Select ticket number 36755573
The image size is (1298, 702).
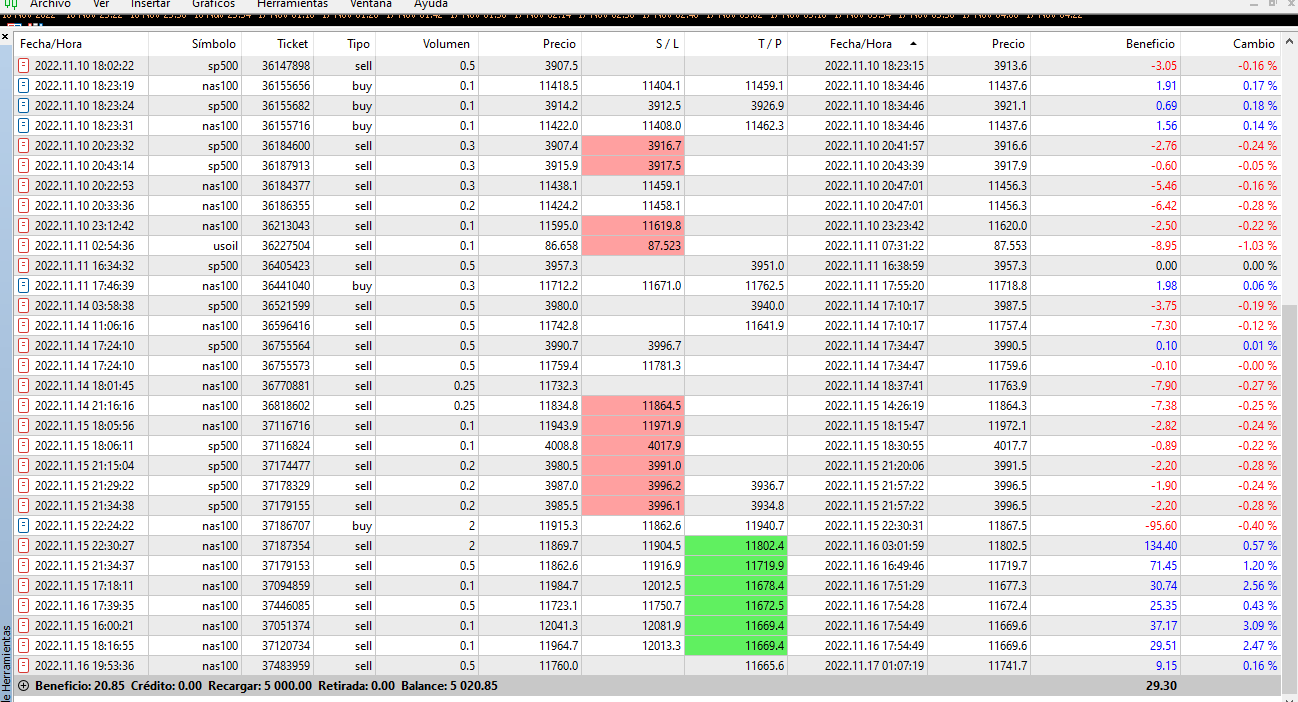click(286, 366)
